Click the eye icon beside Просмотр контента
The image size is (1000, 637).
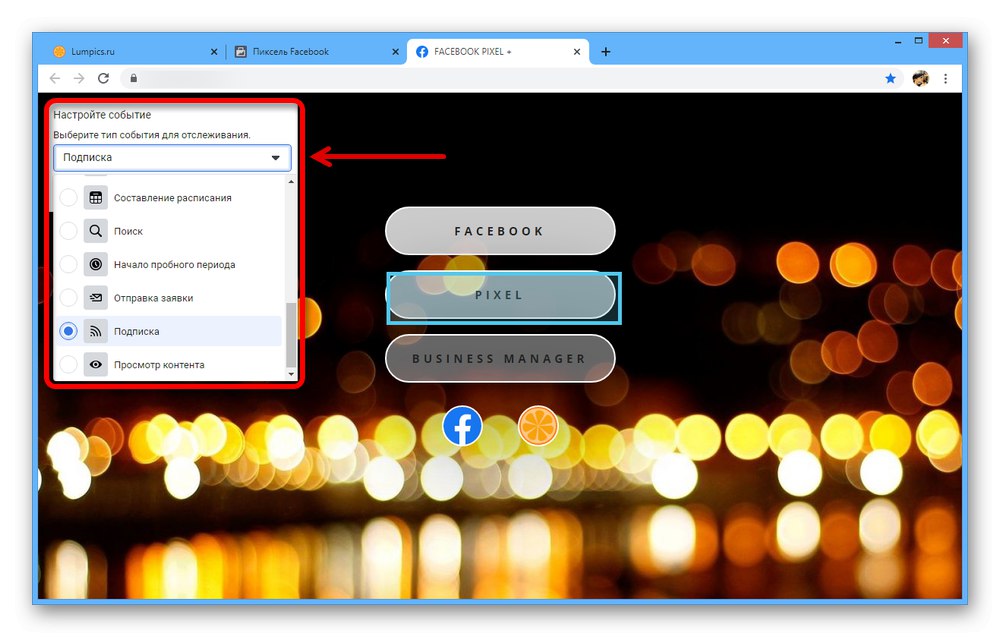(96, 365)
